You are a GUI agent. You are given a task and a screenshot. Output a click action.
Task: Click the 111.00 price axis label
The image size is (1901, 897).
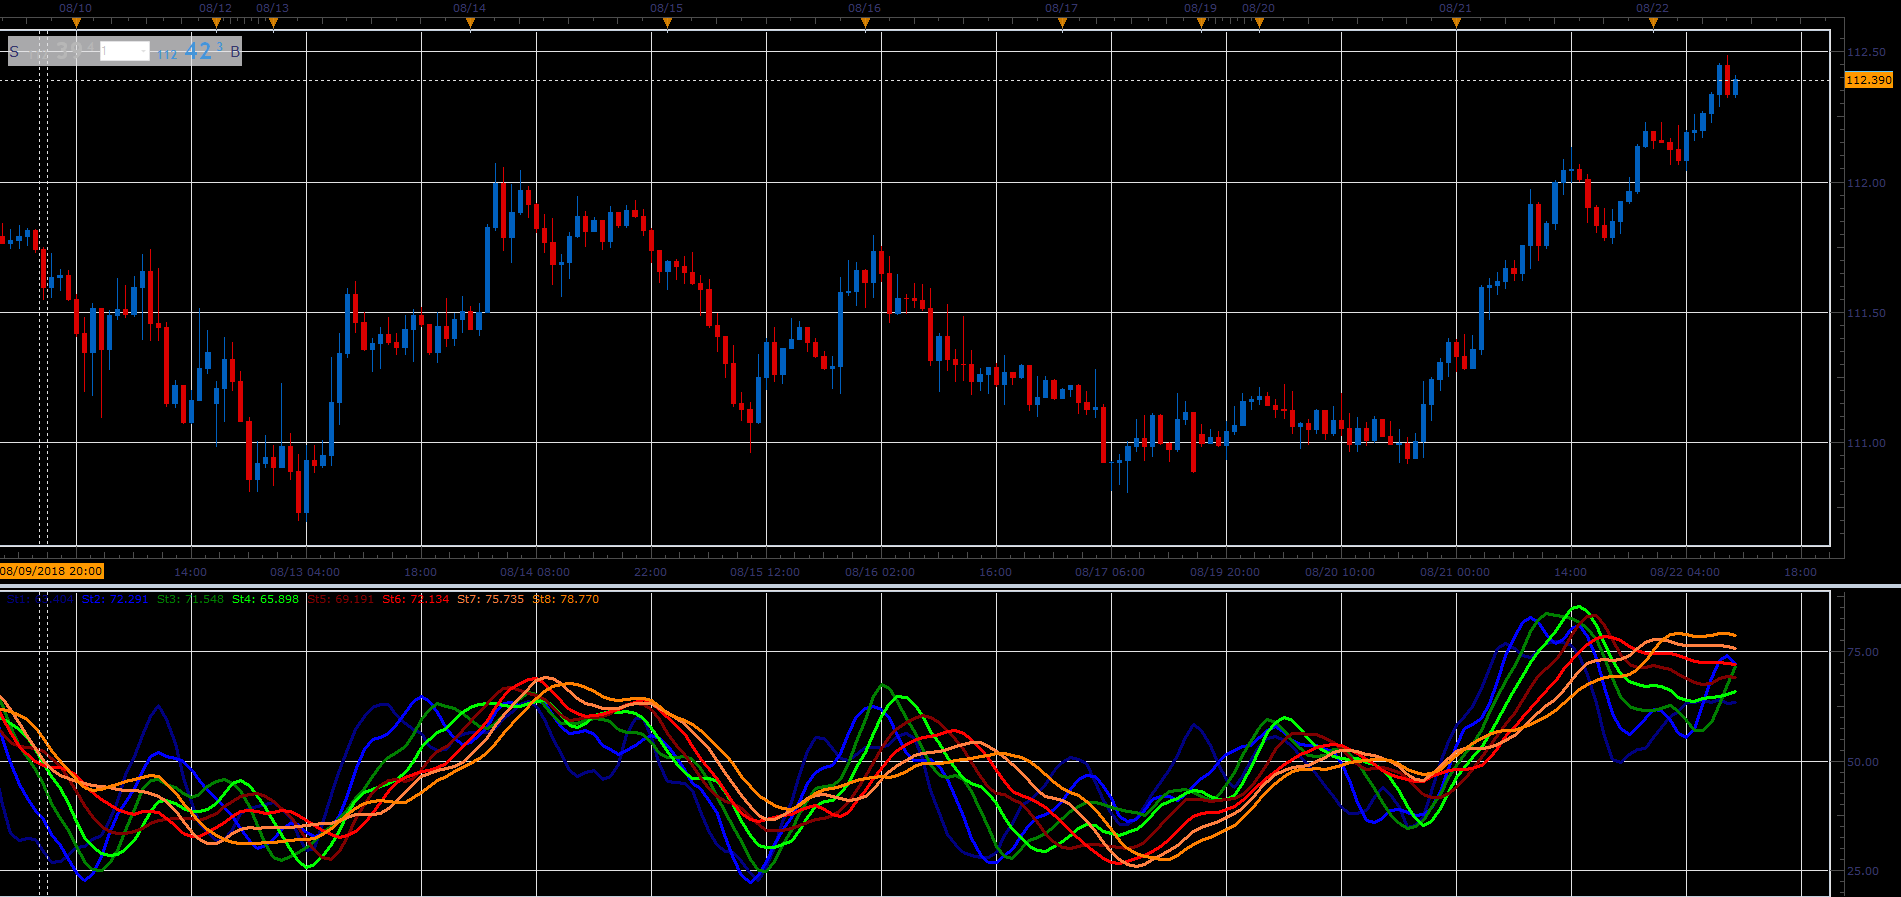point(1866,443)
